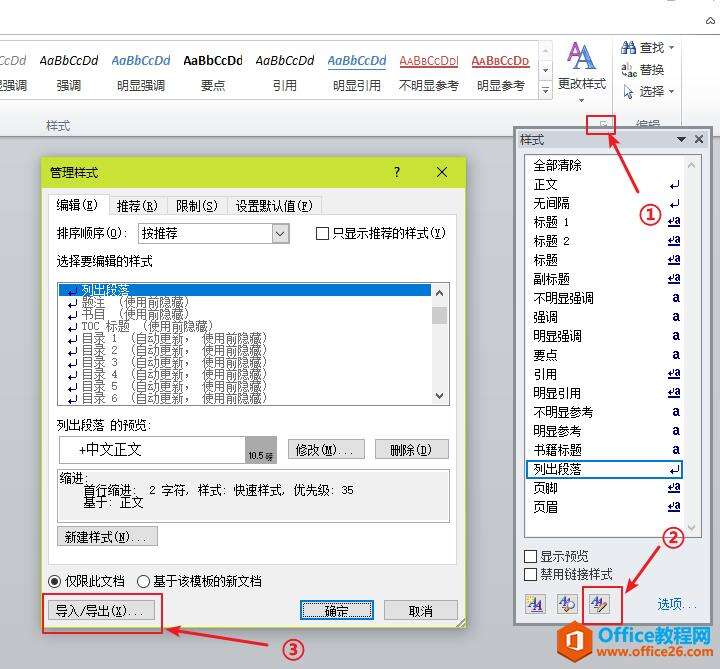Click 全部清除 in Styles pane
720x669 pixels.
[604, 165]
